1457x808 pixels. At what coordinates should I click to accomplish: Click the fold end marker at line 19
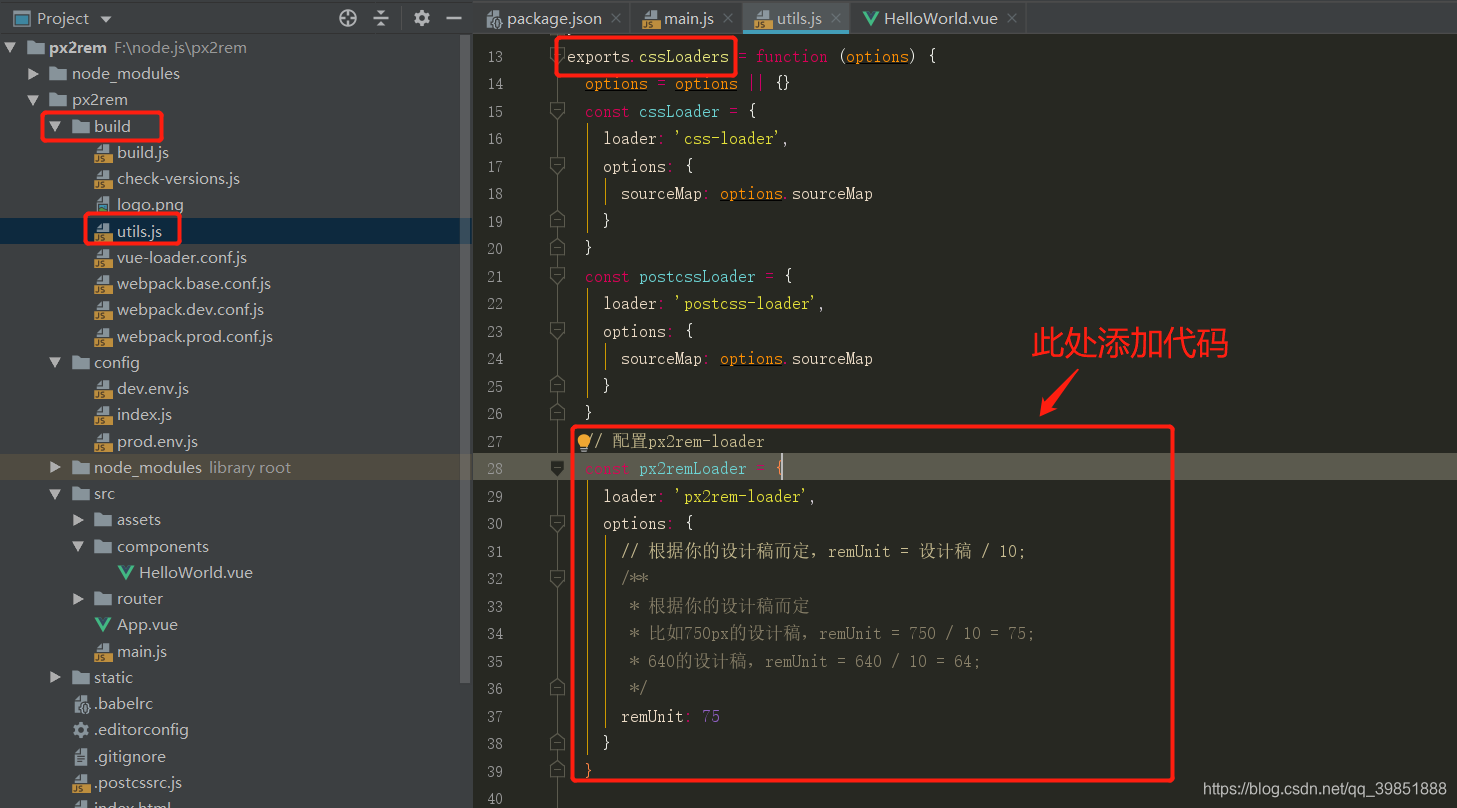pos(558,220)
